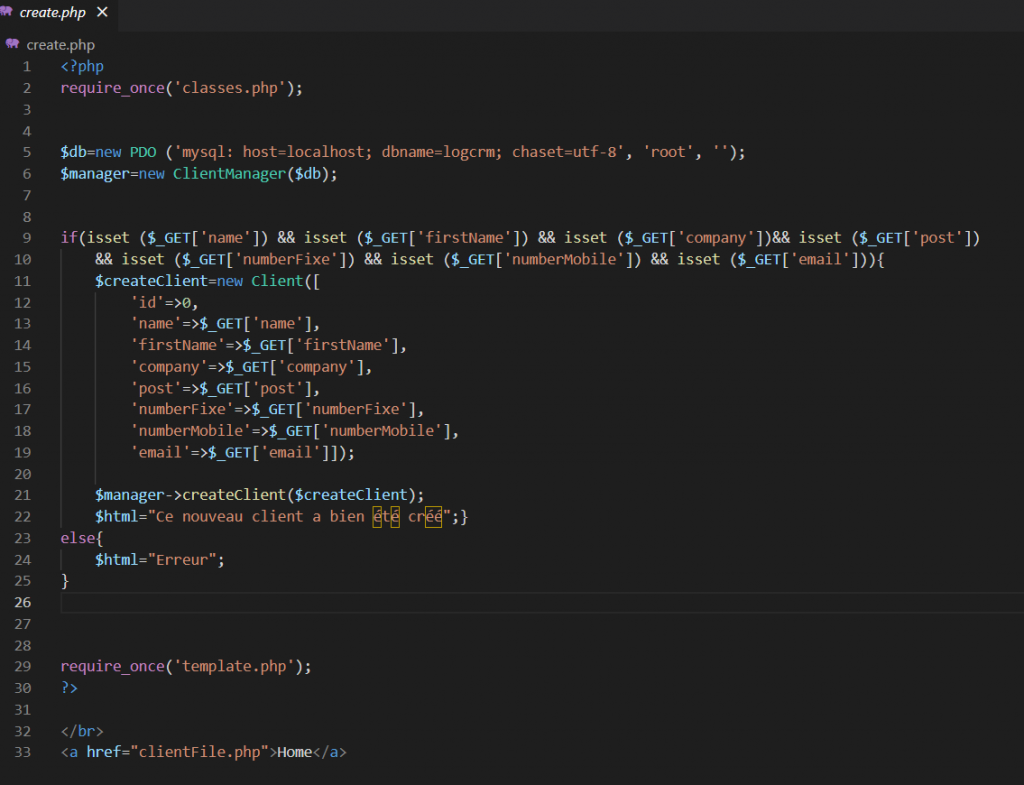Viewport: 1024px width, 785px height.
Task: Click the $manager variable on line 21
Action: point(130,494)
